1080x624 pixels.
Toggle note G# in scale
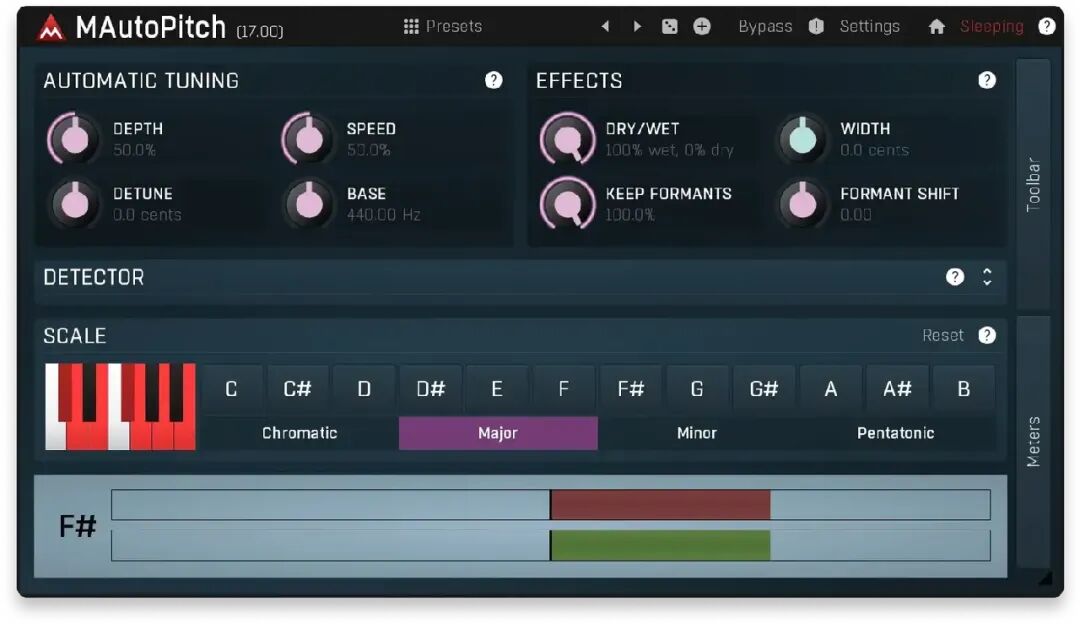point(763,389)
